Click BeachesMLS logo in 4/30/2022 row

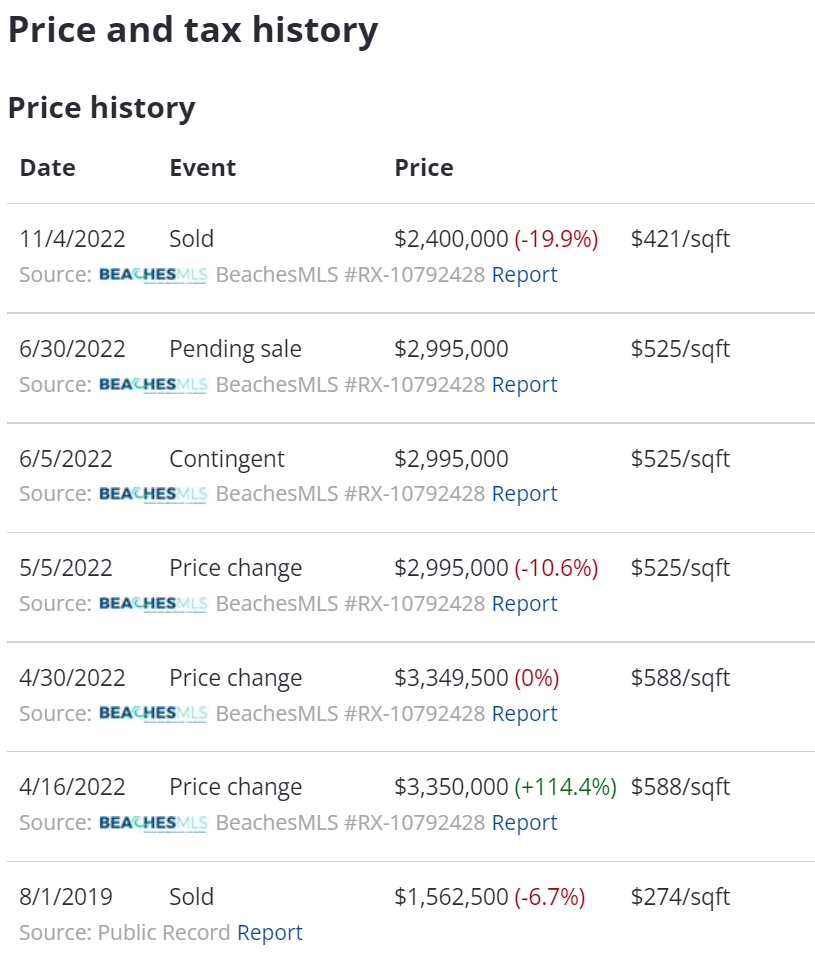153,713
